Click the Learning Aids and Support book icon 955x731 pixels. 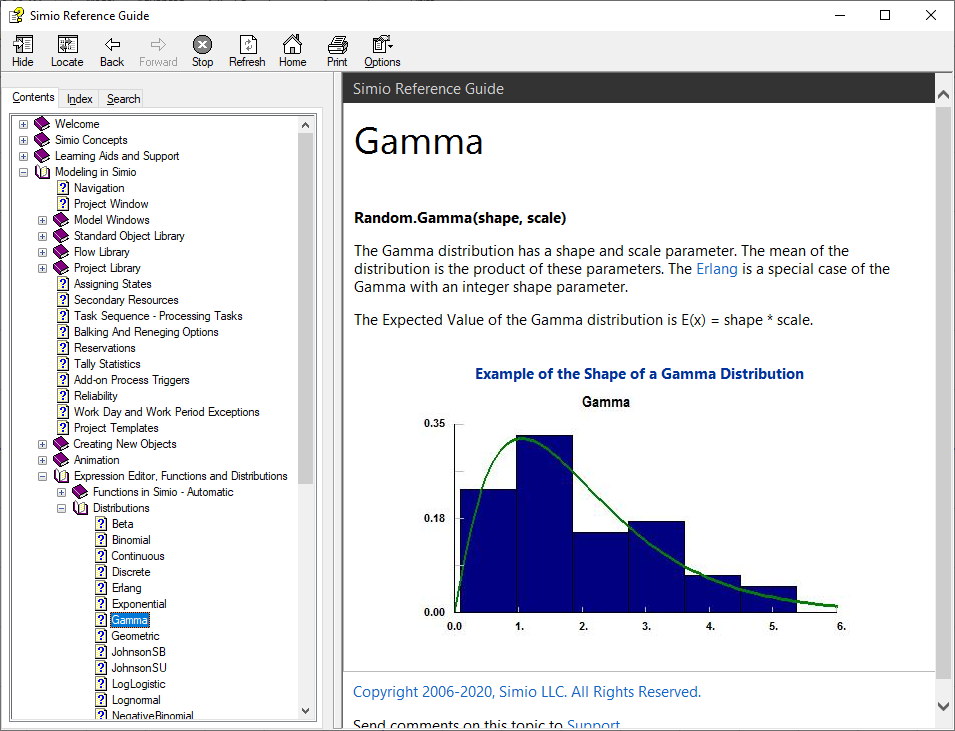point(42,155)
